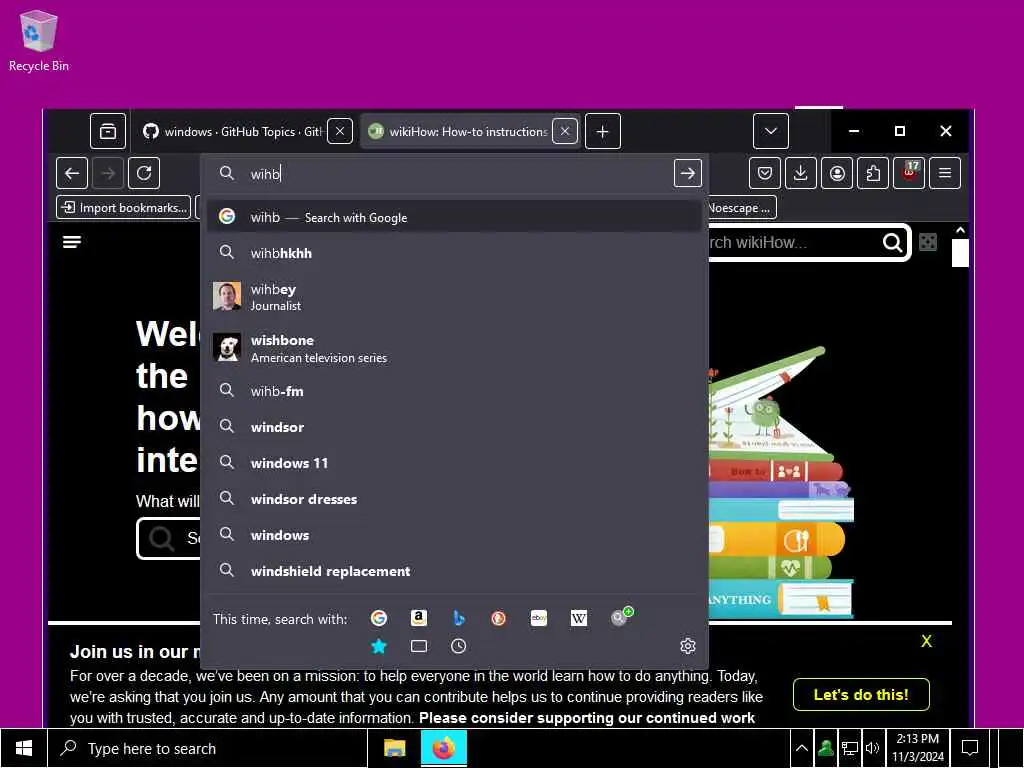The image size is (1024, 768).
Task: Open the Extensions puzzle icon
Action: 873,173
